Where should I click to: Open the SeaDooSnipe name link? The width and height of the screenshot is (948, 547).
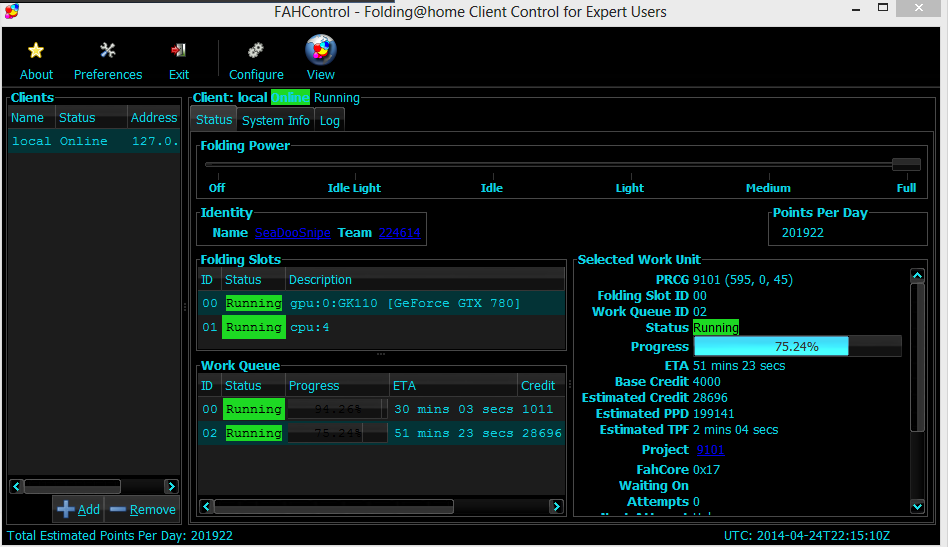(x=293, y=233)
